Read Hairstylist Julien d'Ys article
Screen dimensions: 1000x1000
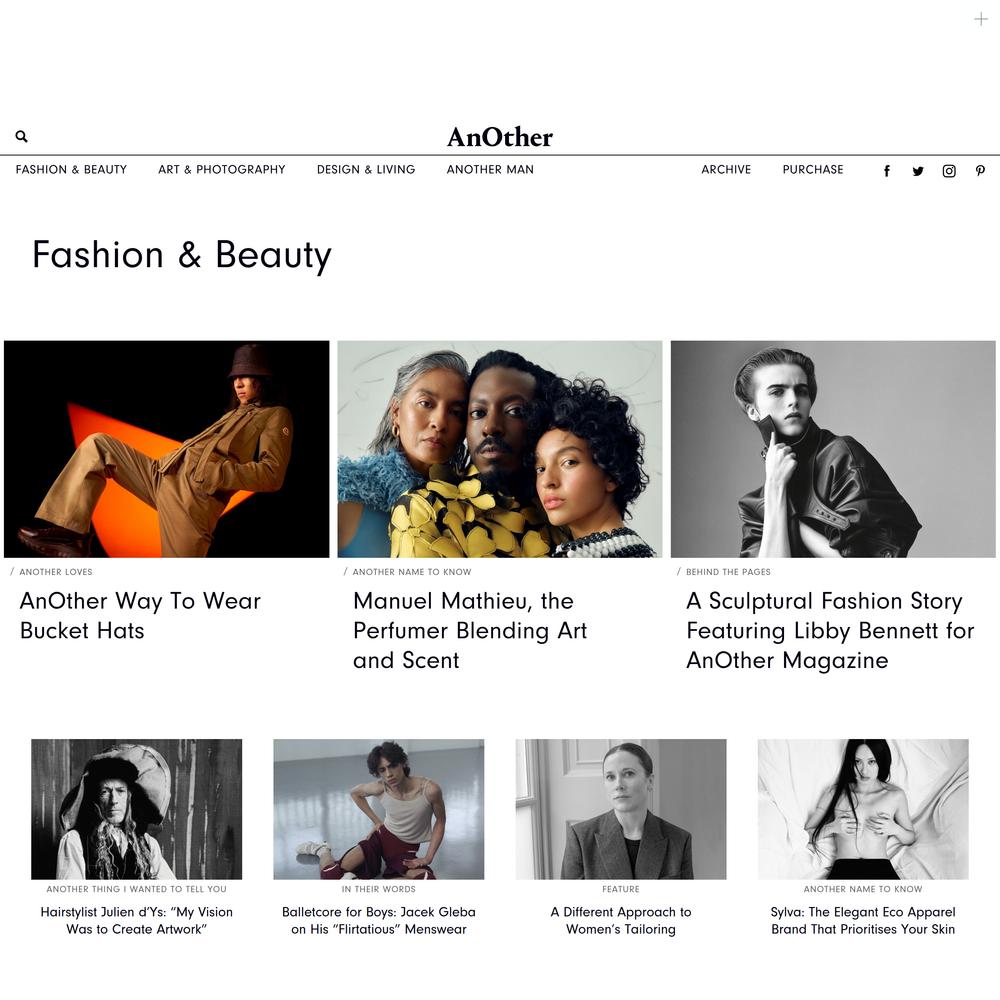coord(136,920)
